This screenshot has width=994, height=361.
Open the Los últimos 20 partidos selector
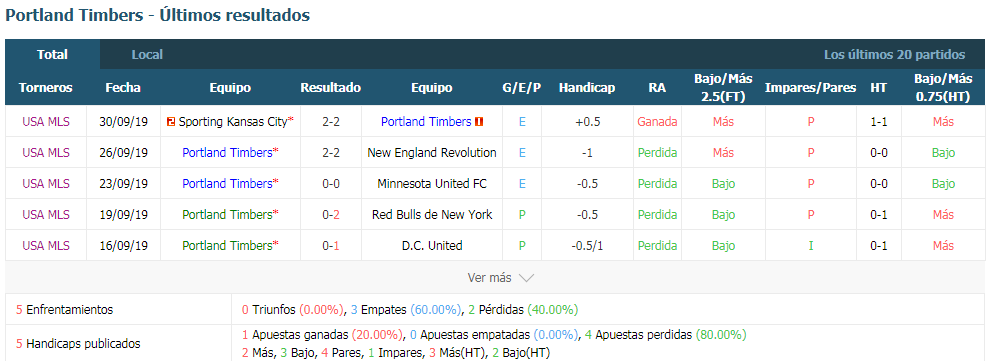(894, 55)
